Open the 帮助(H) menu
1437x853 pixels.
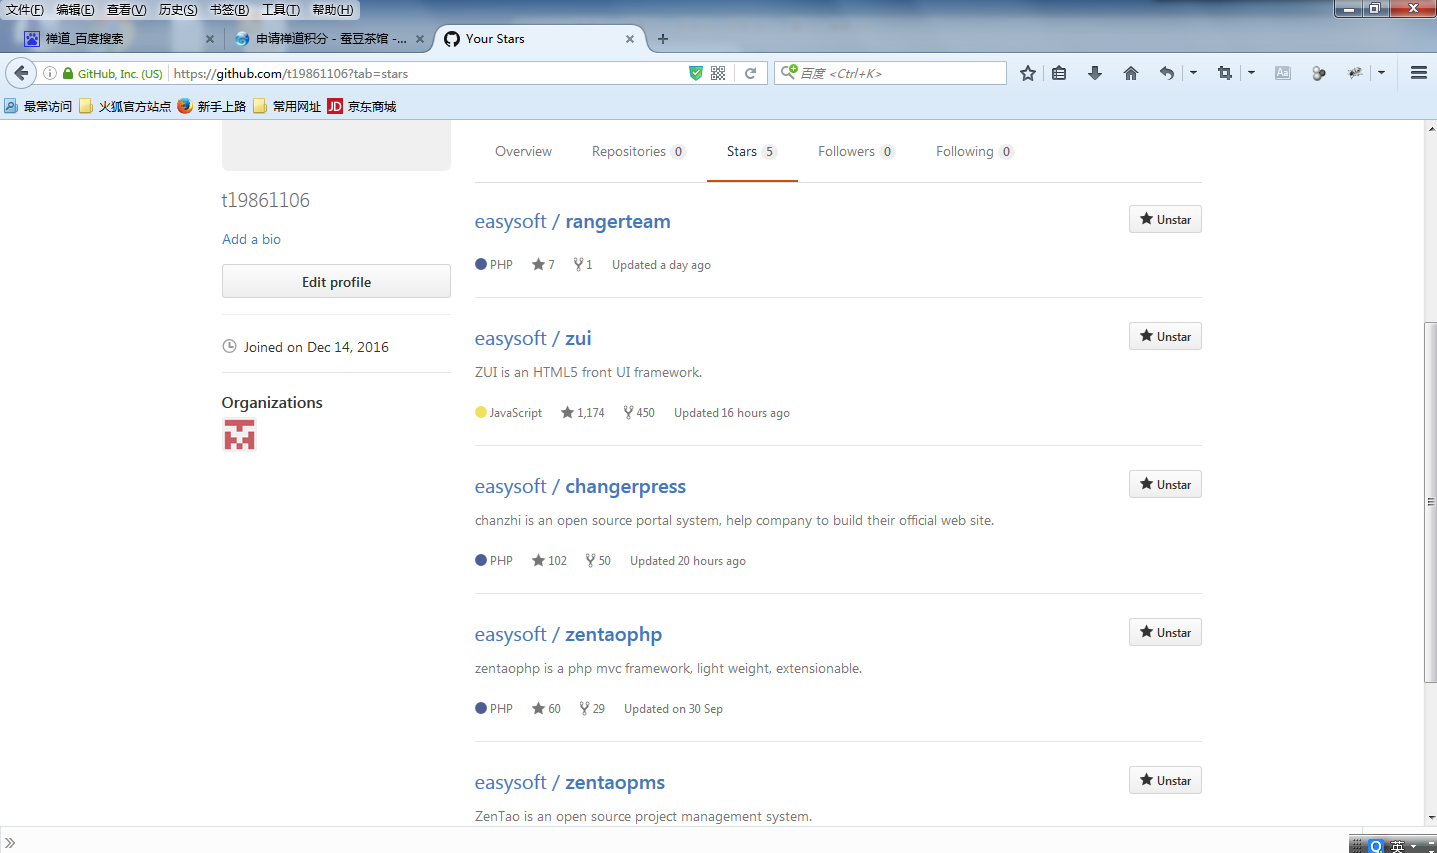click(x=332, y=10)
